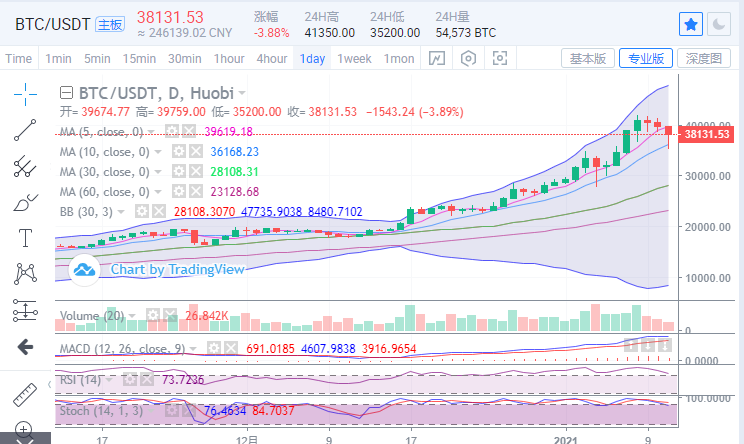The image size is (744, 444).
Task: Select the 30min timeframe
Action: [185, 58]
